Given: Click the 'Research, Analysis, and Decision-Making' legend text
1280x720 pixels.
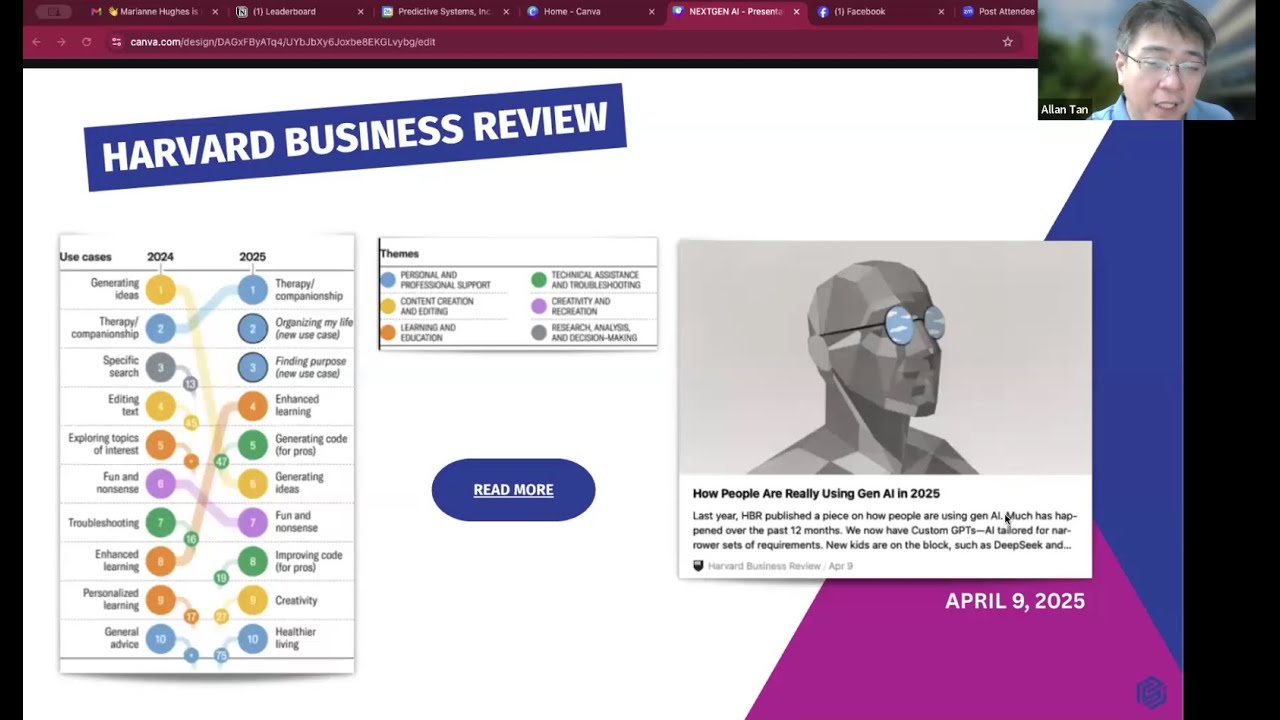Looking at the screenshot, I should point(594,333).
